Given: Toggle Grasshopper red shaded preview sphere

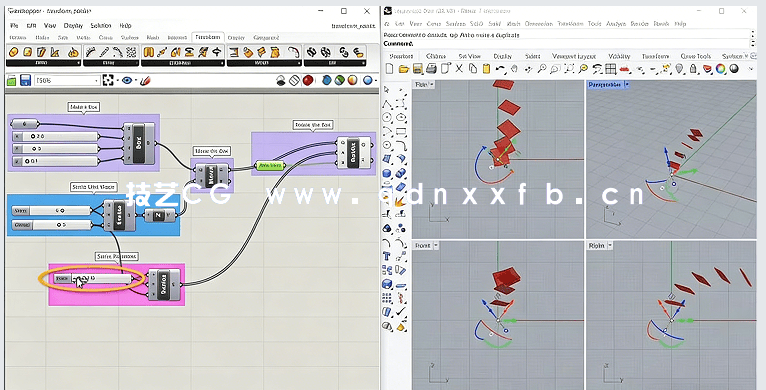Looking at the screenshot, I should (x=308, y=81).
